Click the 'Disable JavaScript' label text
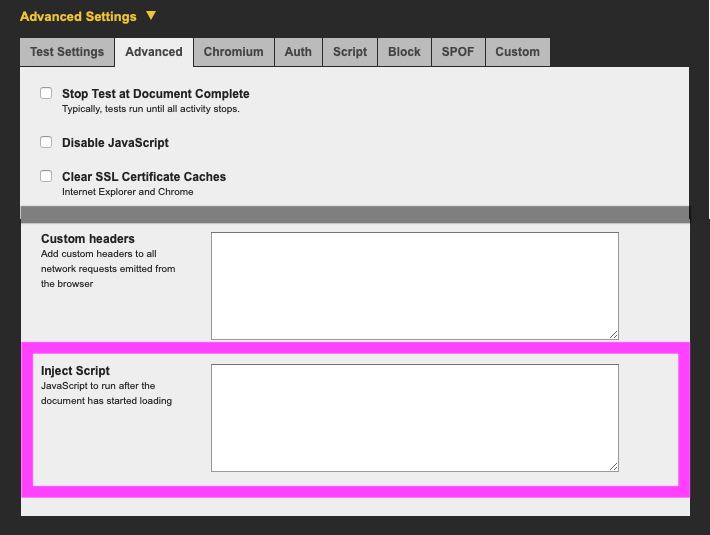Screen dimensions: 710x535 (115, 143)
